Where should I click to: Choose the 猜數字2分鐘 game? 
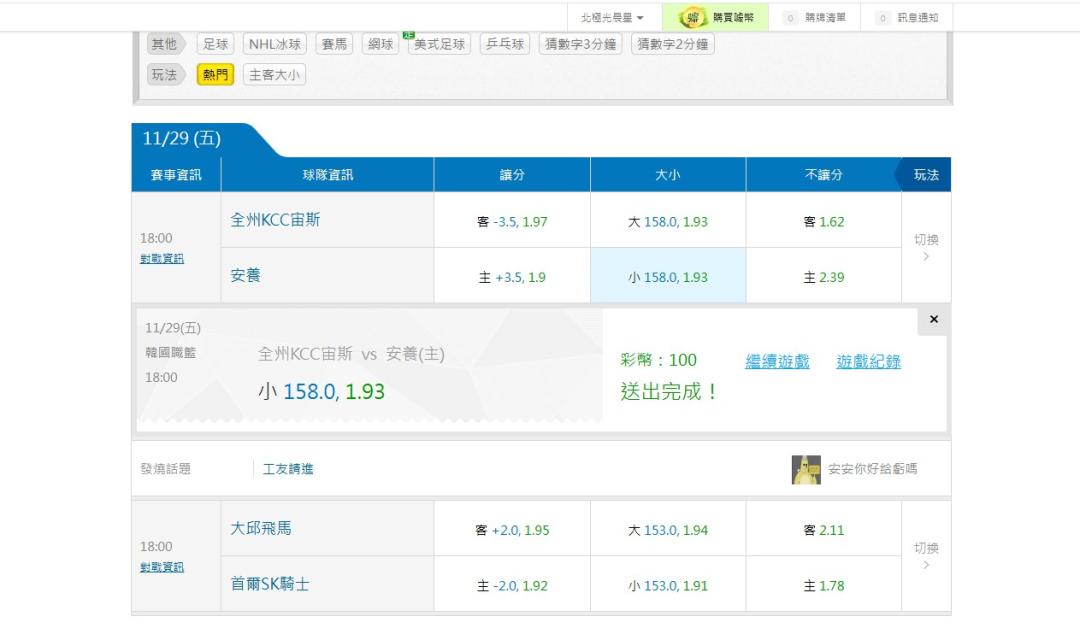673,44
